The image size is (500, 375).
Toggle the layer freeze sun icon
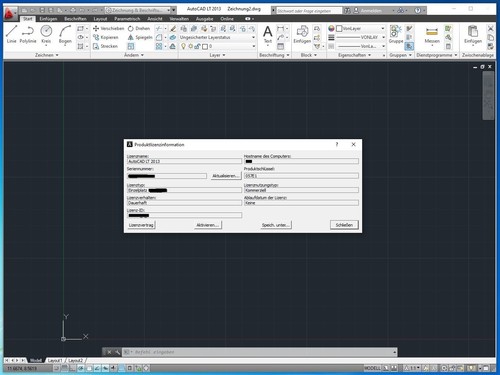click(x=190, y=46)
